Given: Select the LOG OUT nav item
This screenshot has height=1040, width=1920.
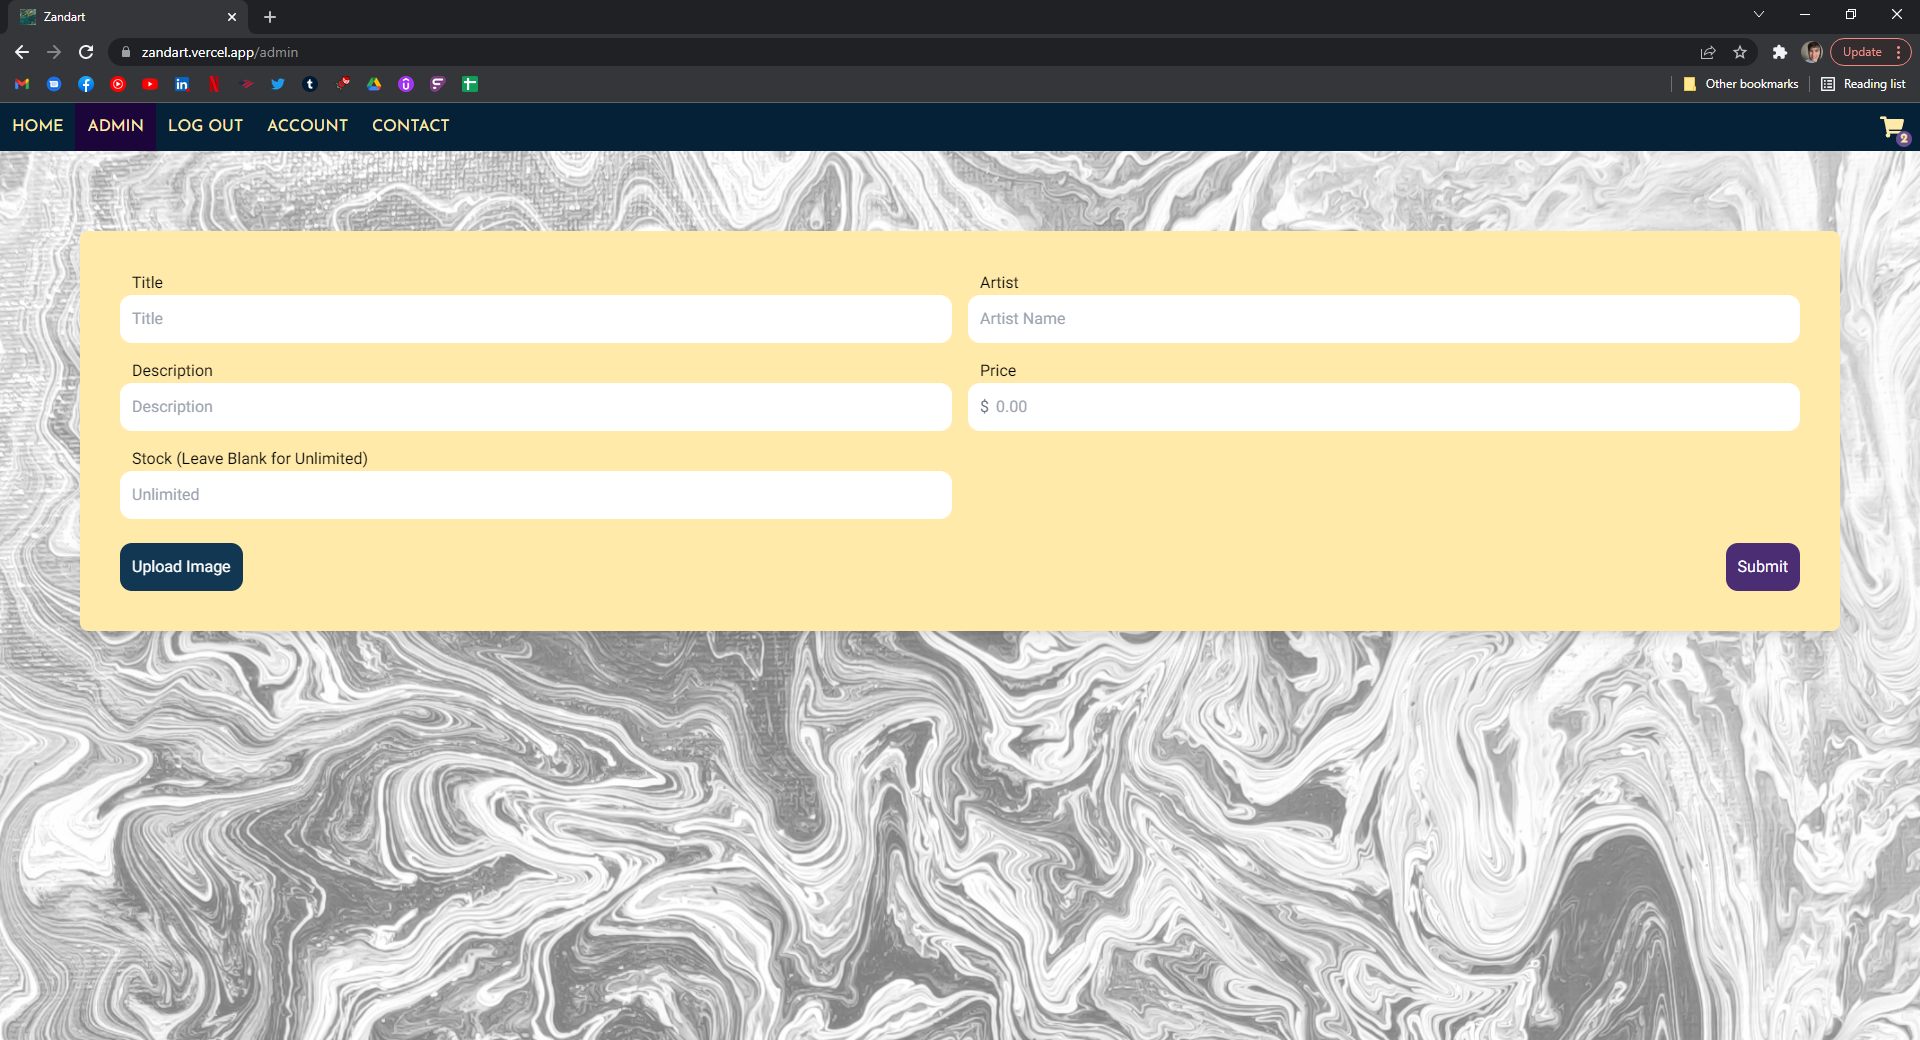Looking at the screenshot, I should tap(205, 126).
